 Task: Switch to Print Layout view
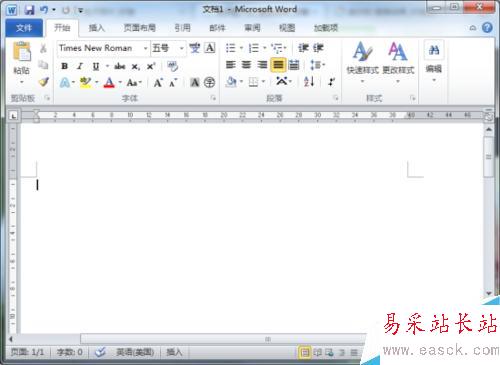point(304,352)
